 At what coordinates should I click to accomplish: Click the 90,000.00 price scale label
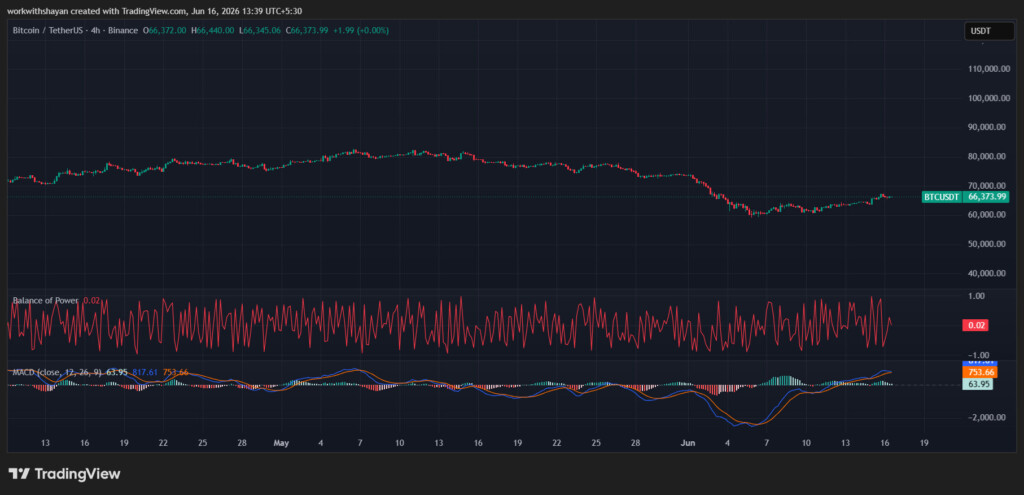(x=989, y=127)
